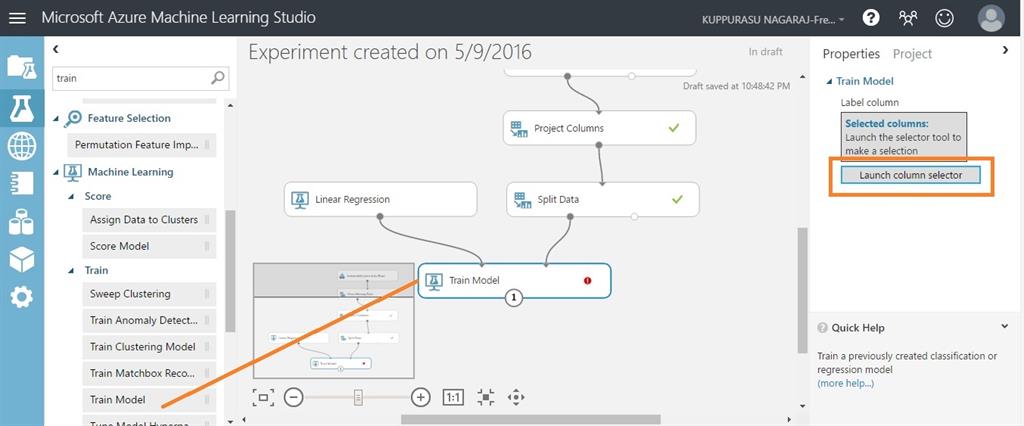Select Train Anomaly Detection module
Image resolution: width=1024 pixels, height=426 pixels.
tap(149, 320)
